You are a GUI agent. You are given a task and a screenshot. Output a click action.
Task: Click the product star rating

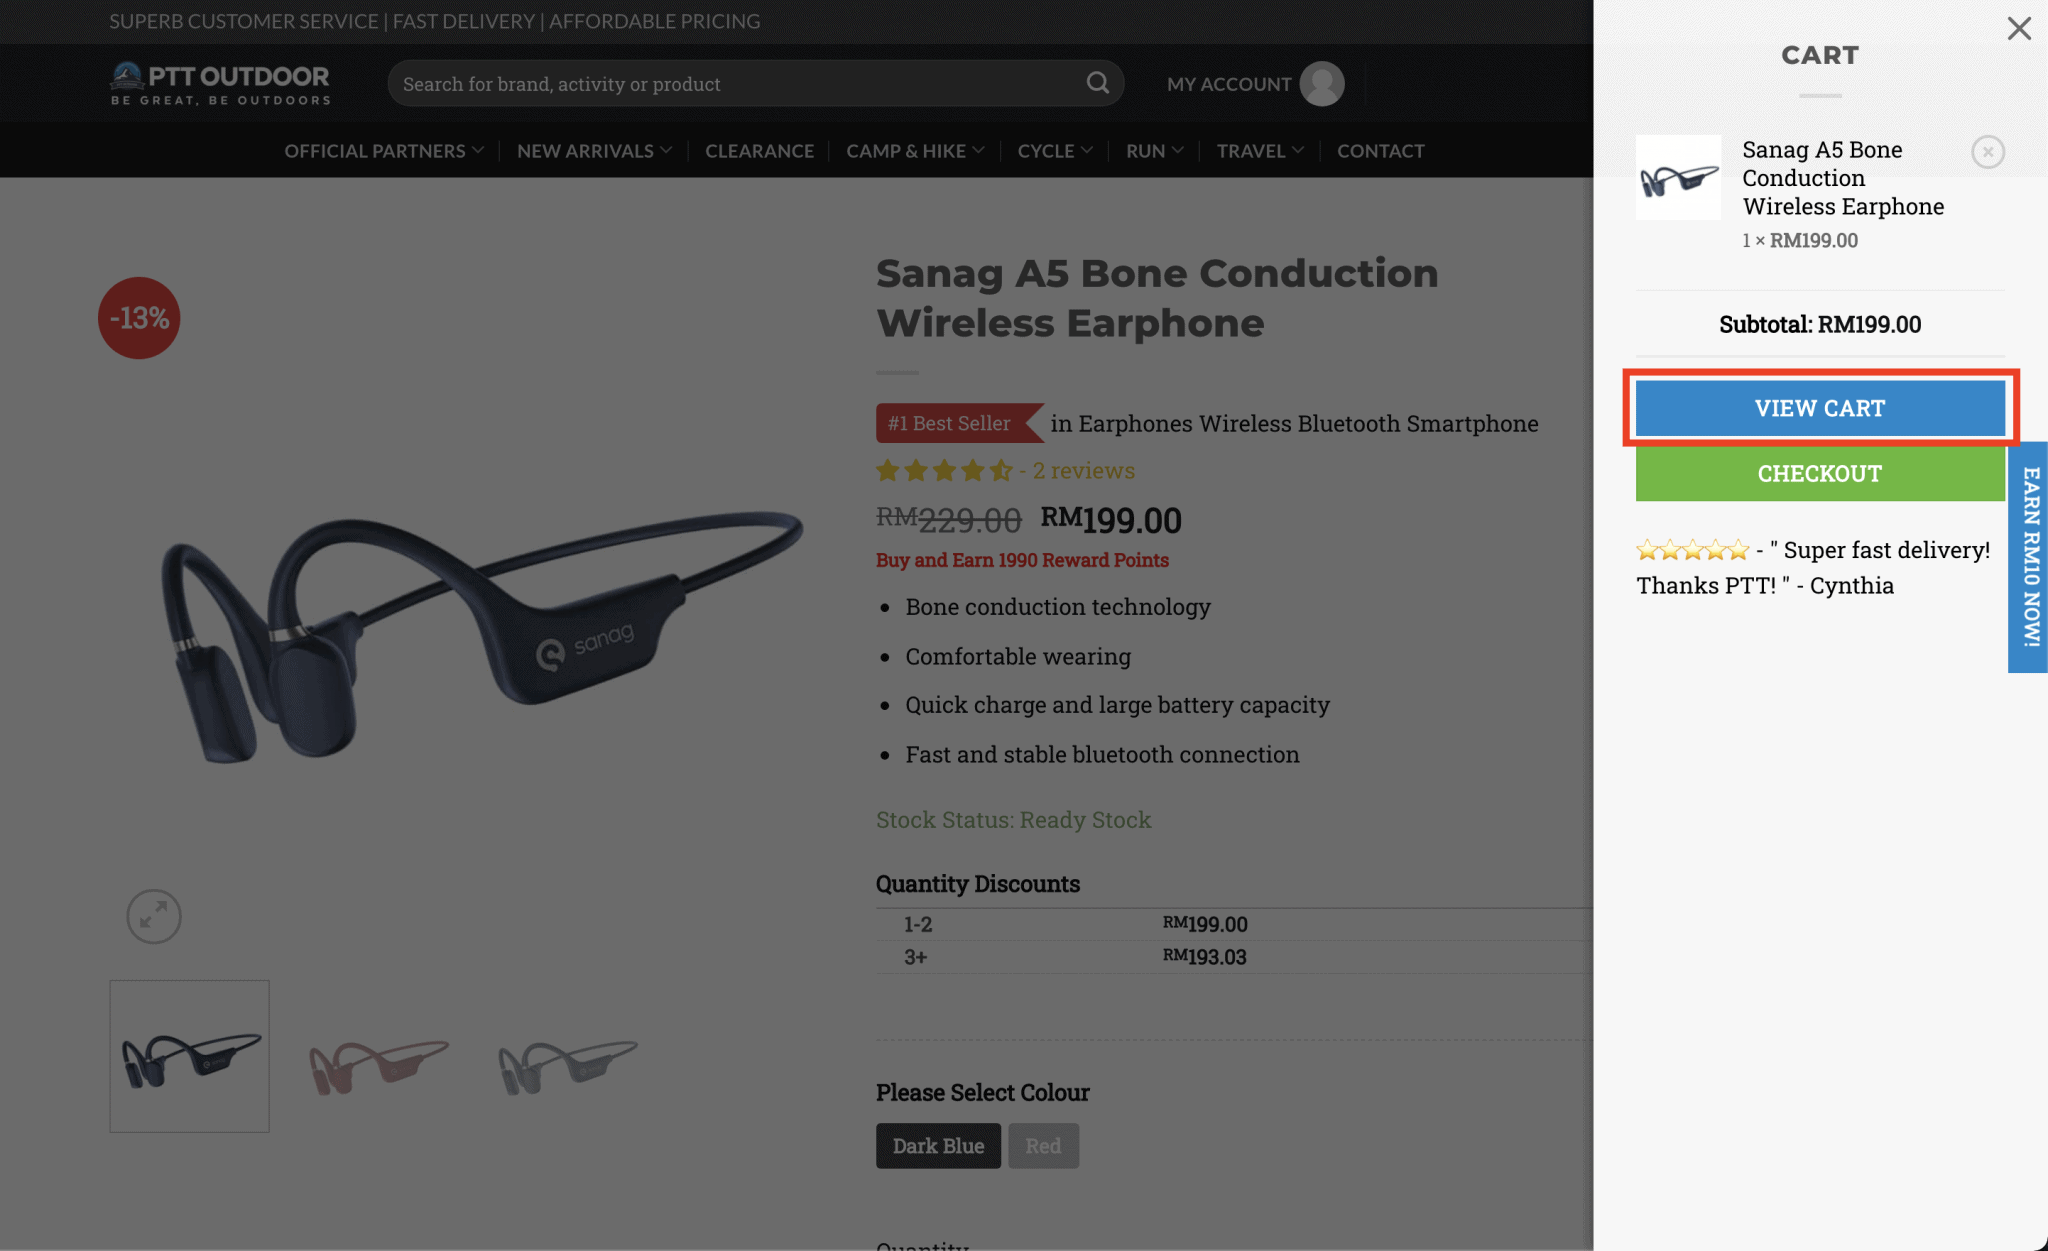[944, 471]
